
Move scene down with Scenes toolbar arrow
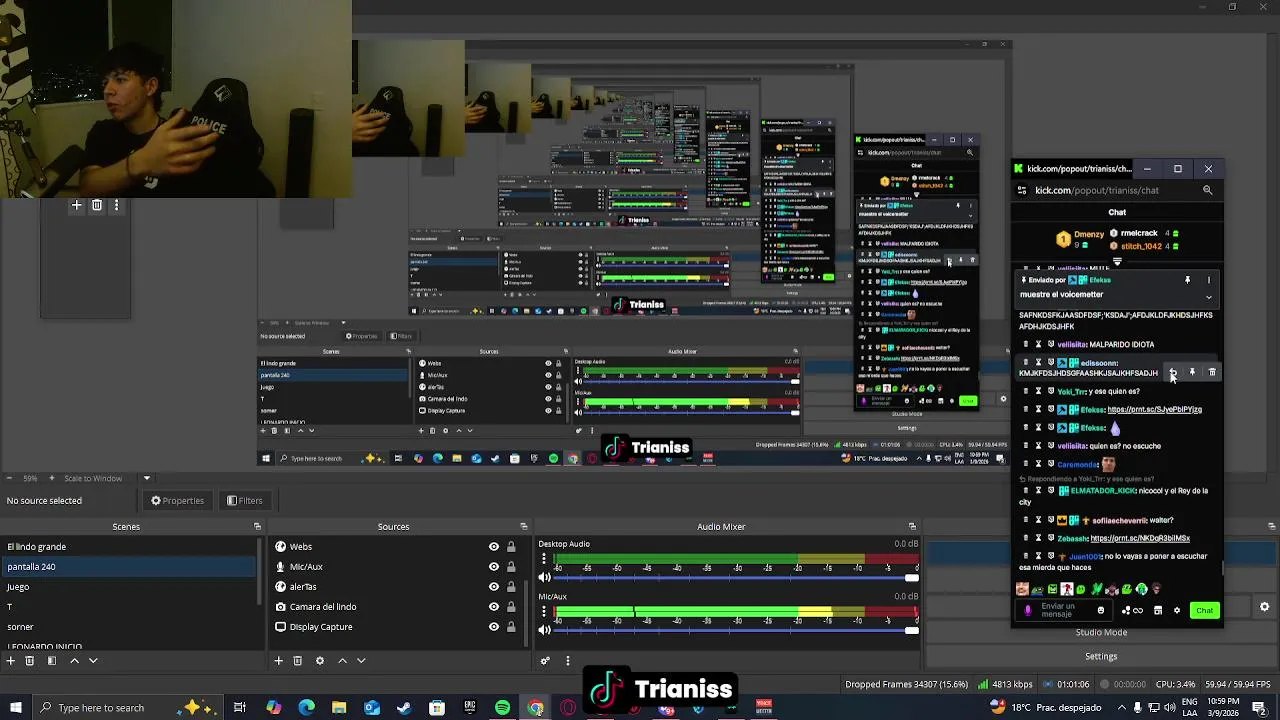[x=93, y=661]
